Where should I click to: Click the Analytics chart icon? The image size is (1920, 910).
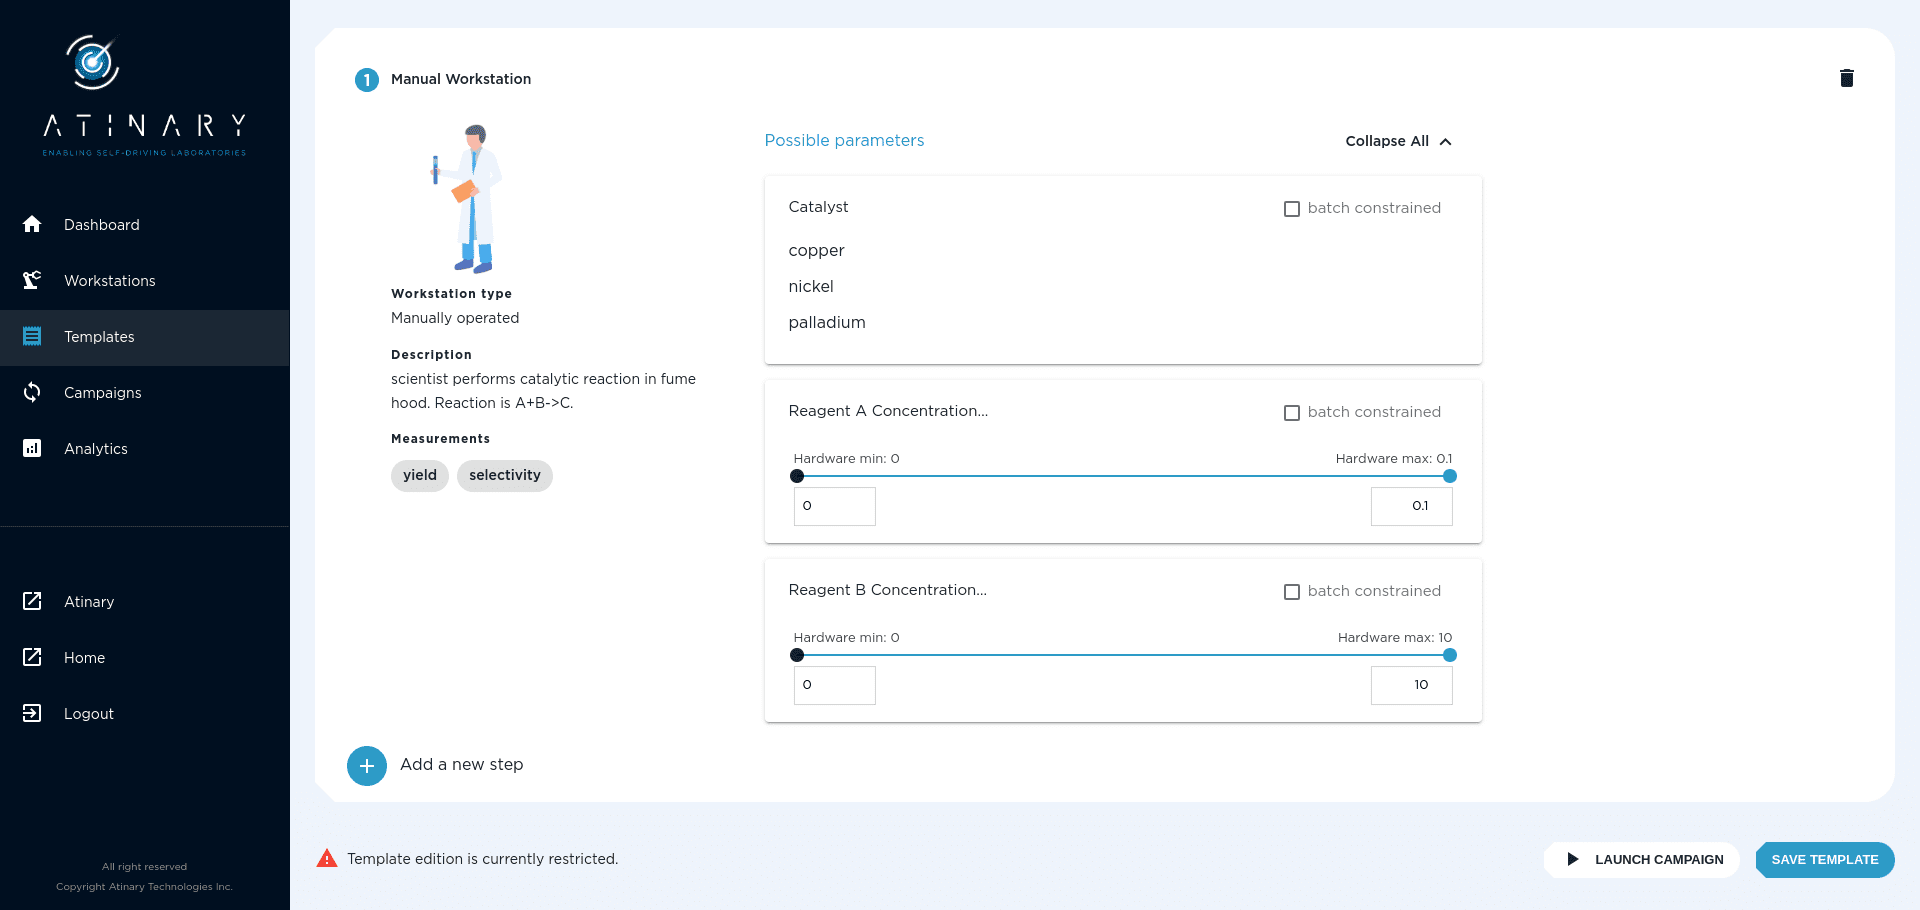32,448
